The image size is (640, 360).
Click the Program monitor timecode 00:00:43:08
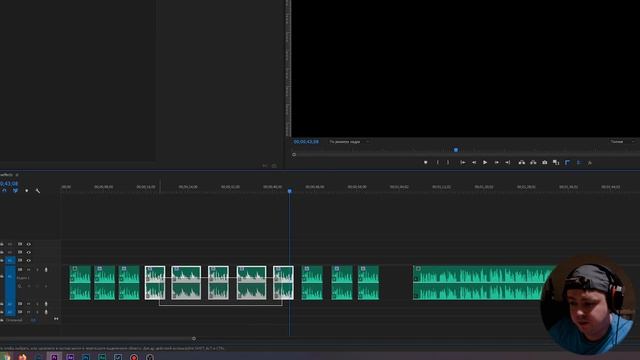[306, 142]
